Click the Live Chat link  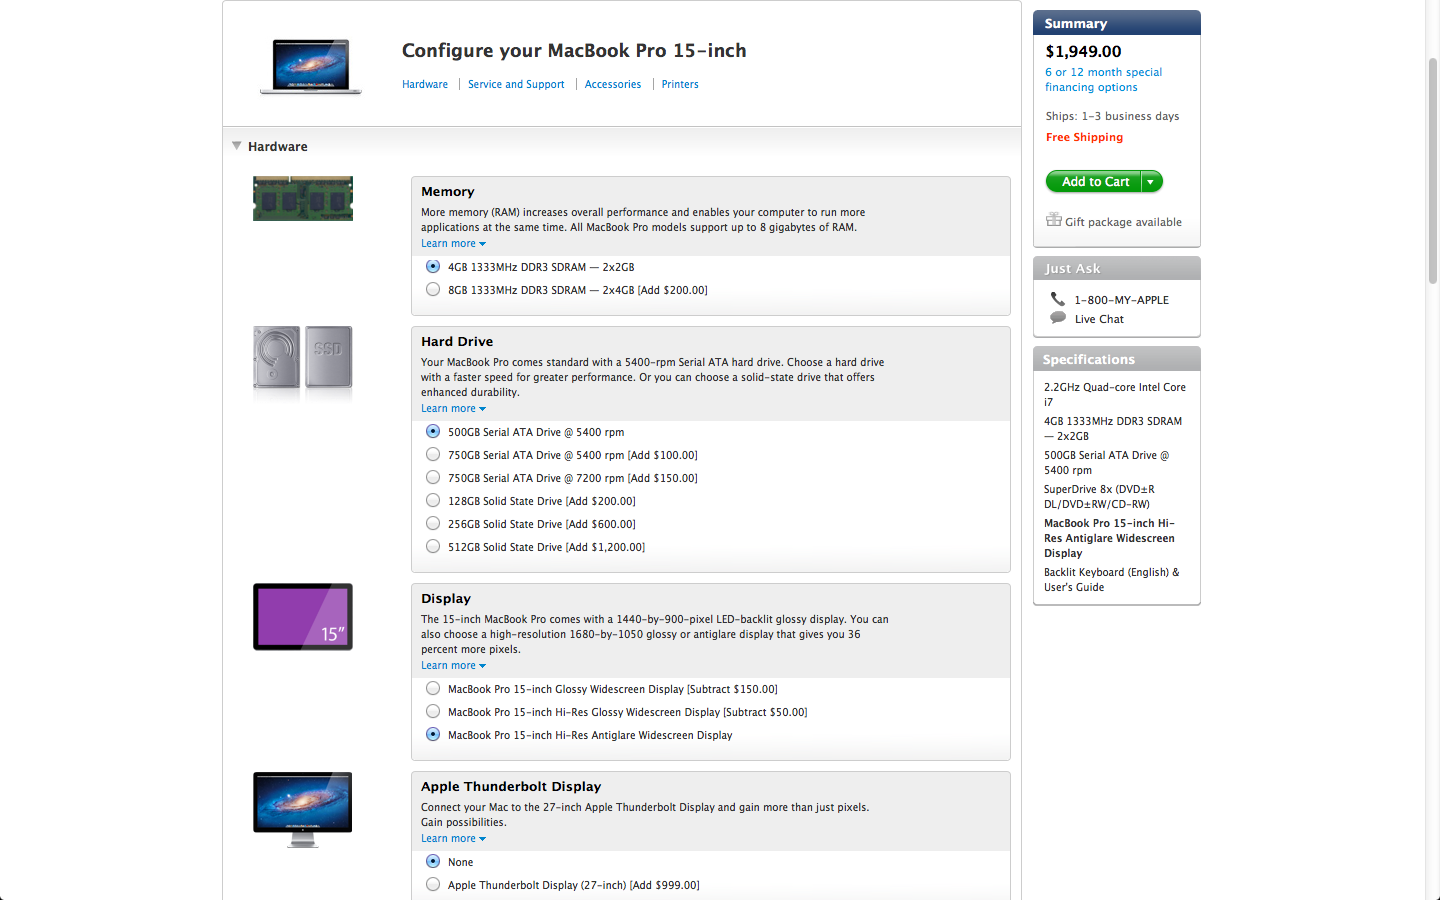[x=1099, y=320]
